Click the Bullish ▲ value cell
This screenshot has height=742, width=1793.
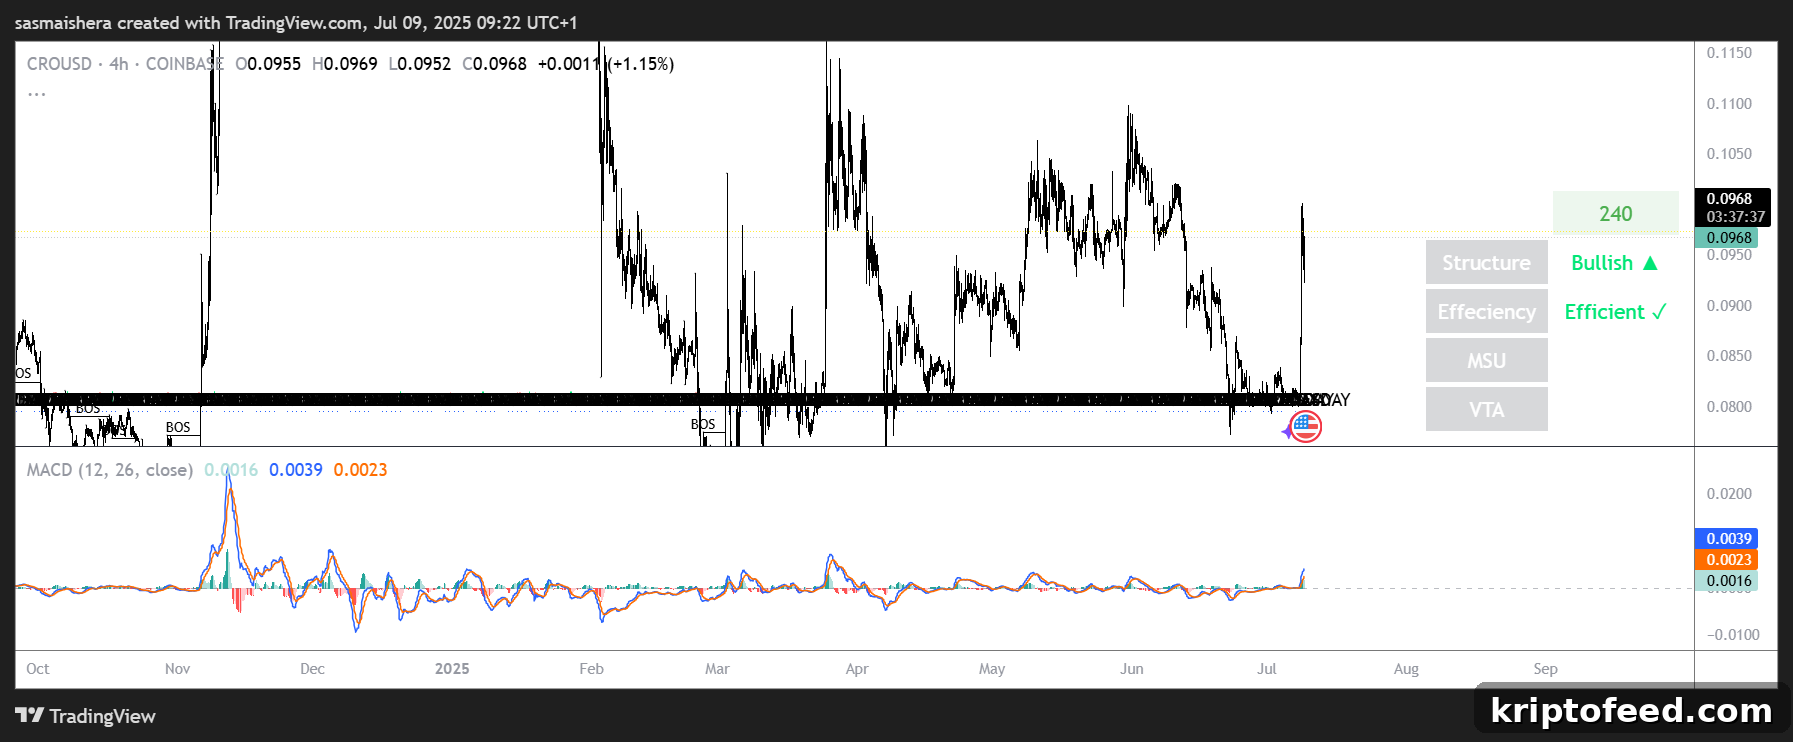coord(1615,262)
